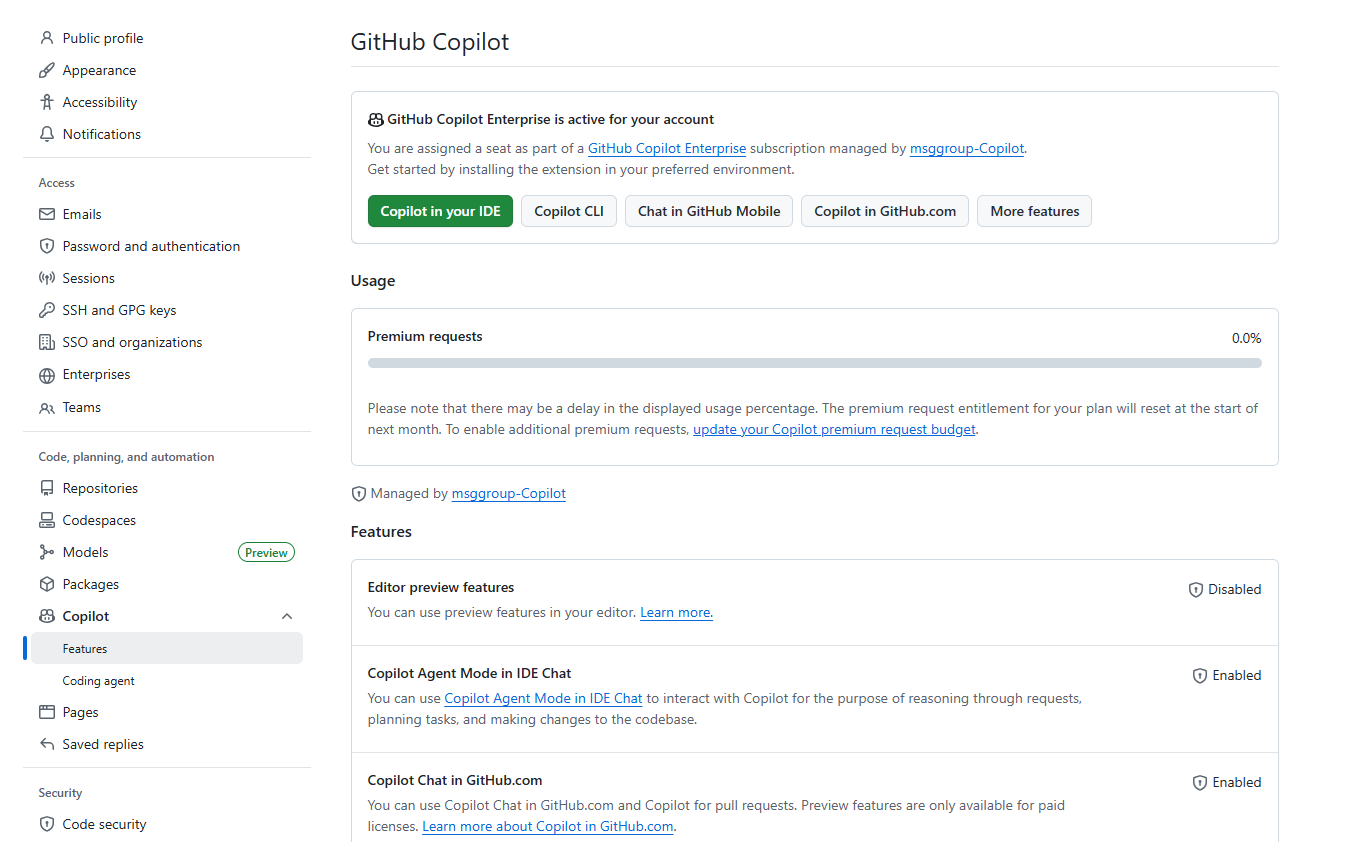Open the Coding agent submenu item

(167, 680)
